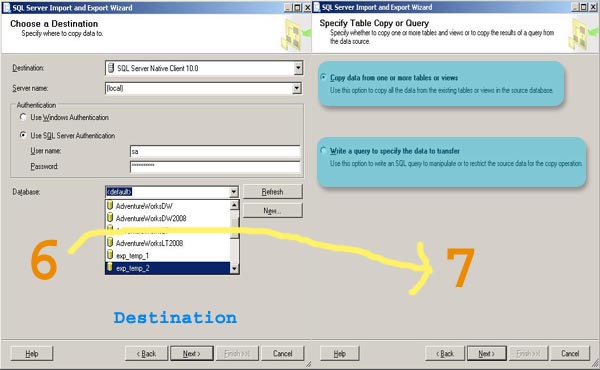Click the Database combo box default value
This screenshot has width=600, height=370.
[x=119, y=192]
